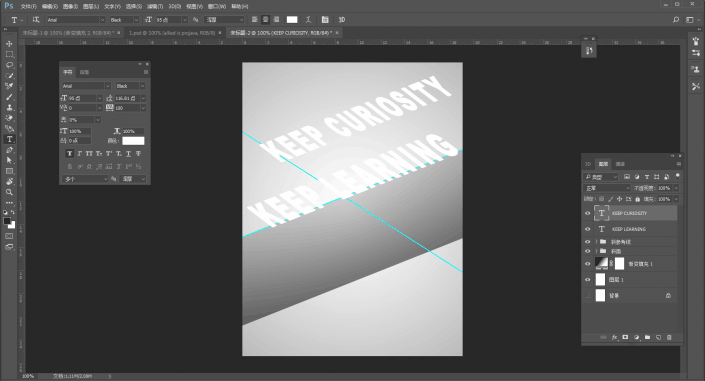Click the delete layer trash icon
The height and width of the screenshot is (381, 705).
(x=669, y=337)
